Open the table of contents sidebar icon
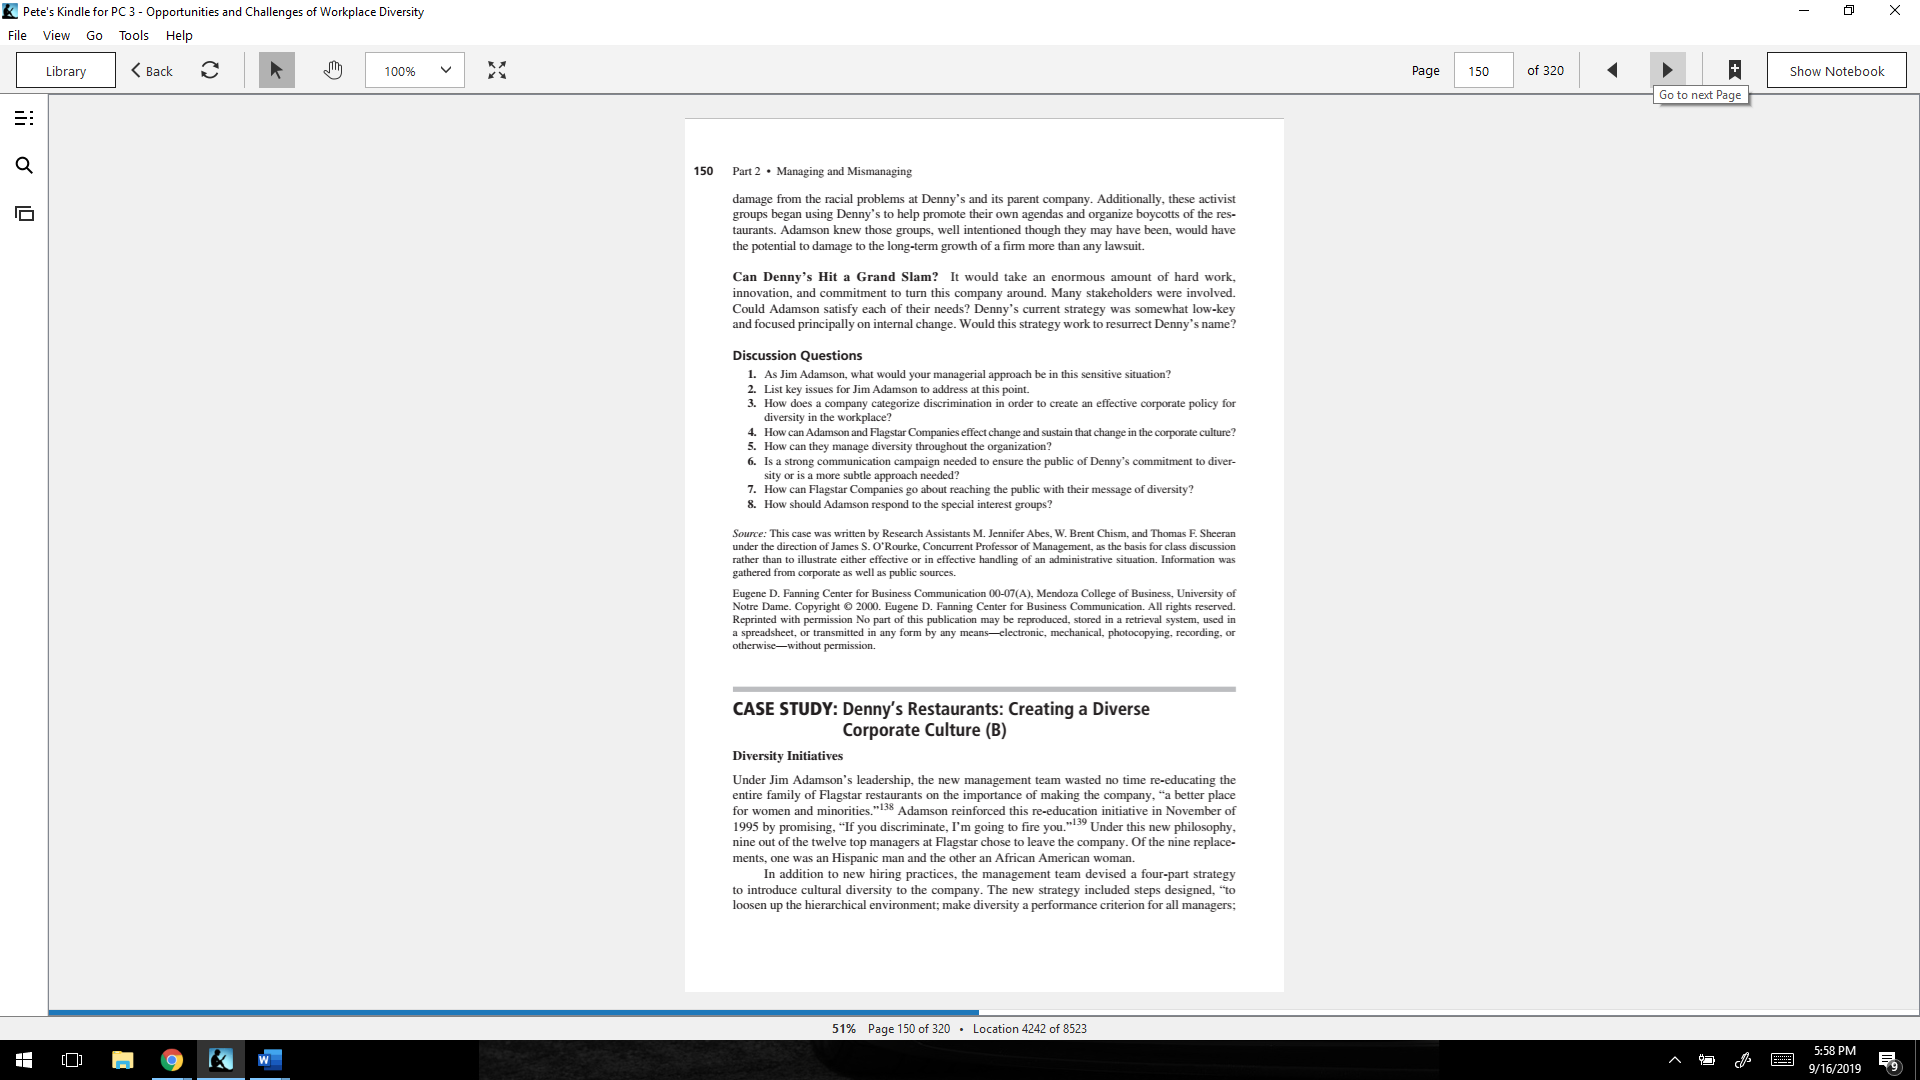 click(x=24, y=118)
